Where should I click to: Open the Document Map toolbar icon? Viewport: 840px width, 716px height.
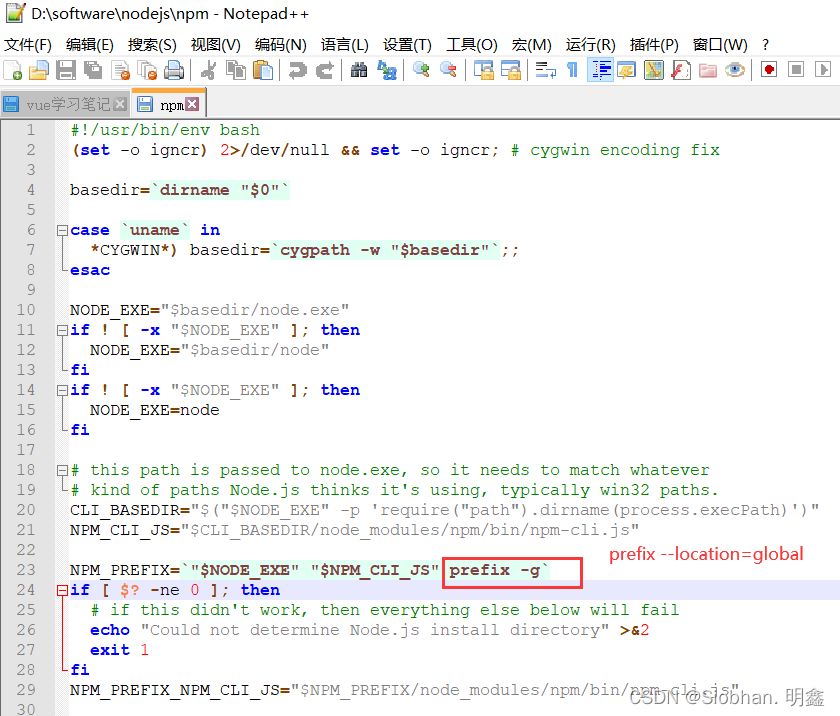pos(654,70)
